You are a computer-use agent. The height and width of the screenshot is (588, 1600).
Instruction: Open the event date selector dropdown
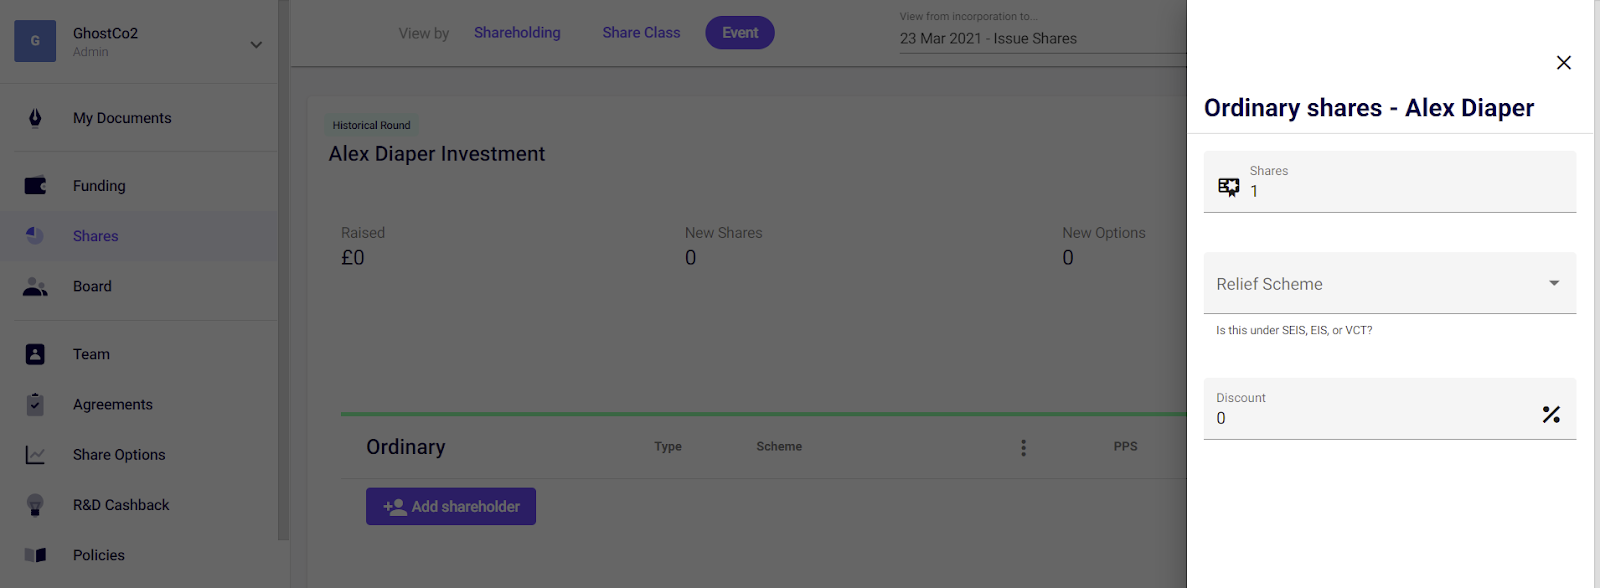1040,39
